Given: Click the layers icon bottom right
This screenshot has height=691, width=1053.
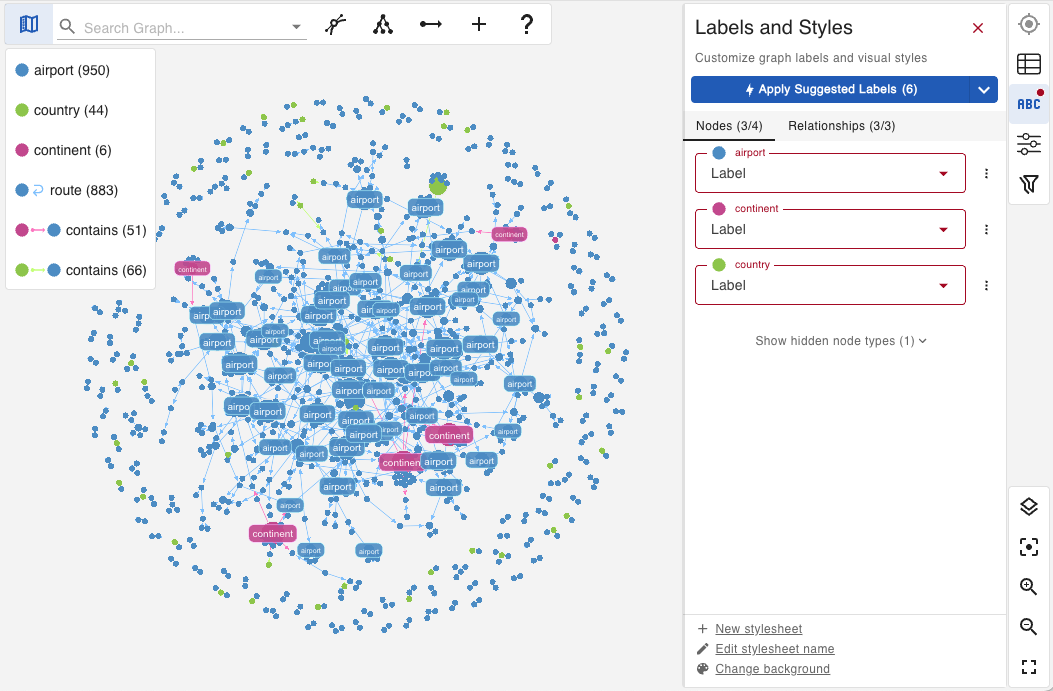Looking at the screenshot, I should point(1029,507).
